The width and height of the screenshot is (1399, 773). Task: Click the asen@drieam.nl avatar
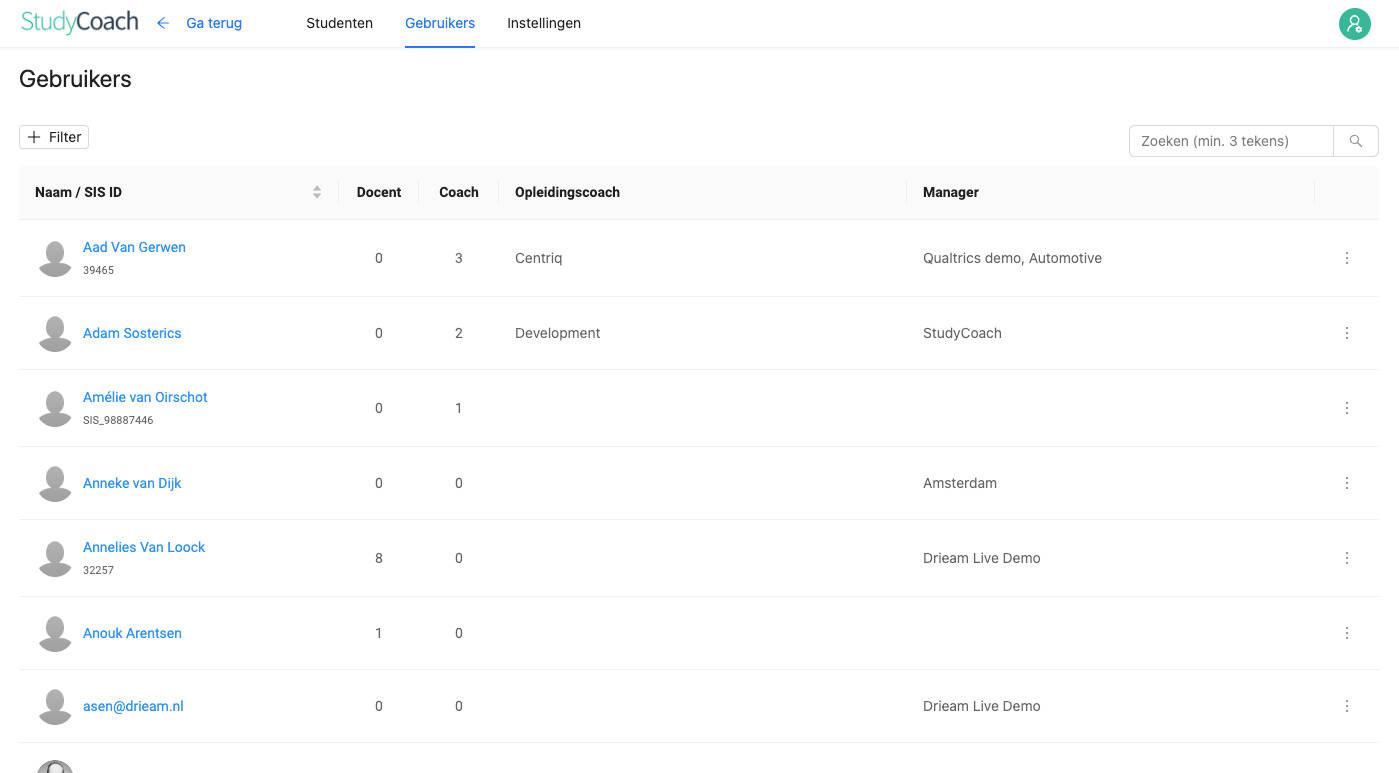point(55,706)
